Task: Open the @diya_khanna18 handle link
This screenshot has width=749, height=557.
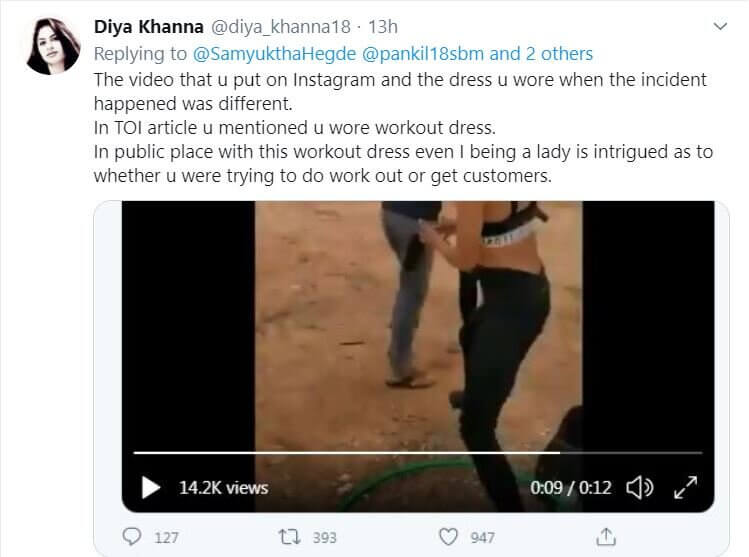Action: click(270, 24)
